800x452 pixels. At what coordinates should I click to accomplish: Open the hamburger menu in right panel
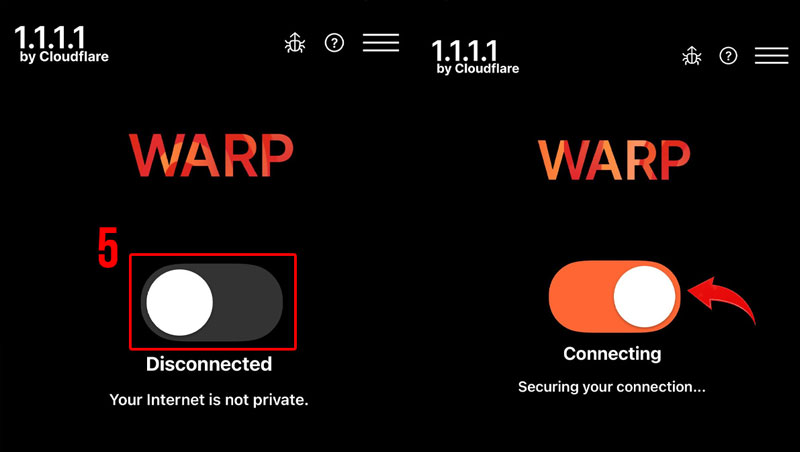tap(771, 55)
